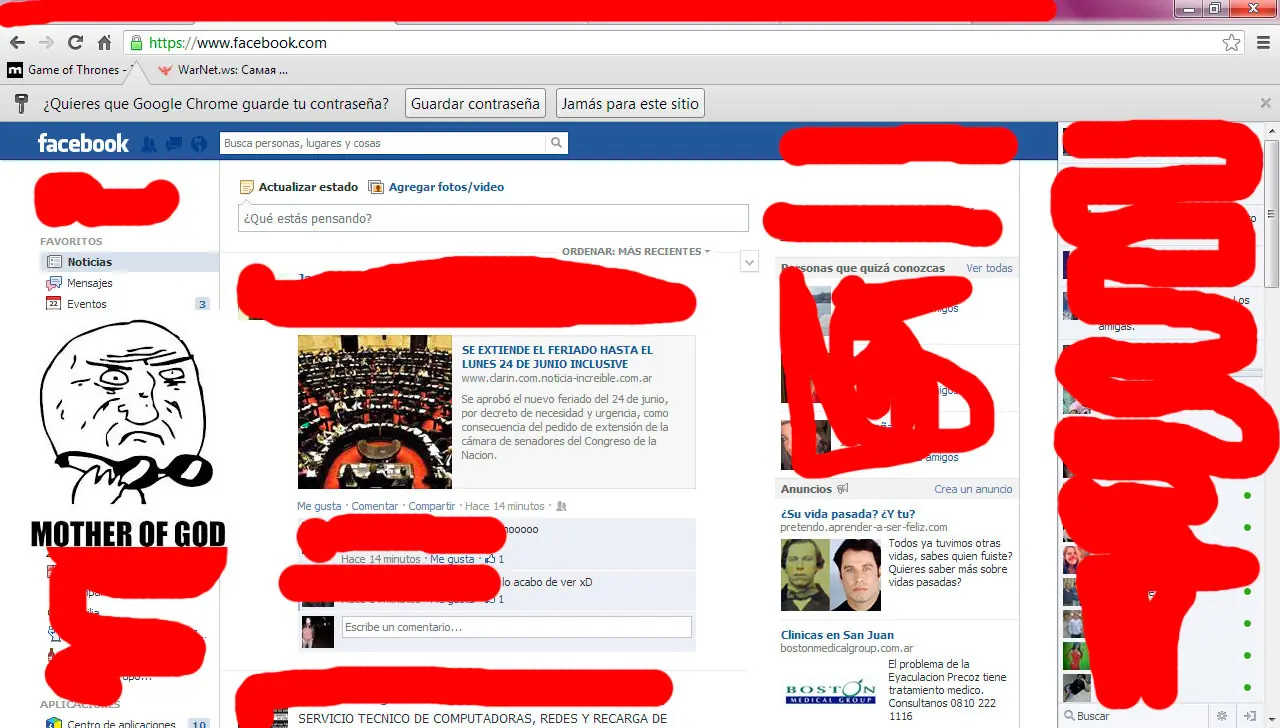Click the Escribe un comentario field
1280x728 pixels.
coord(517,627)
